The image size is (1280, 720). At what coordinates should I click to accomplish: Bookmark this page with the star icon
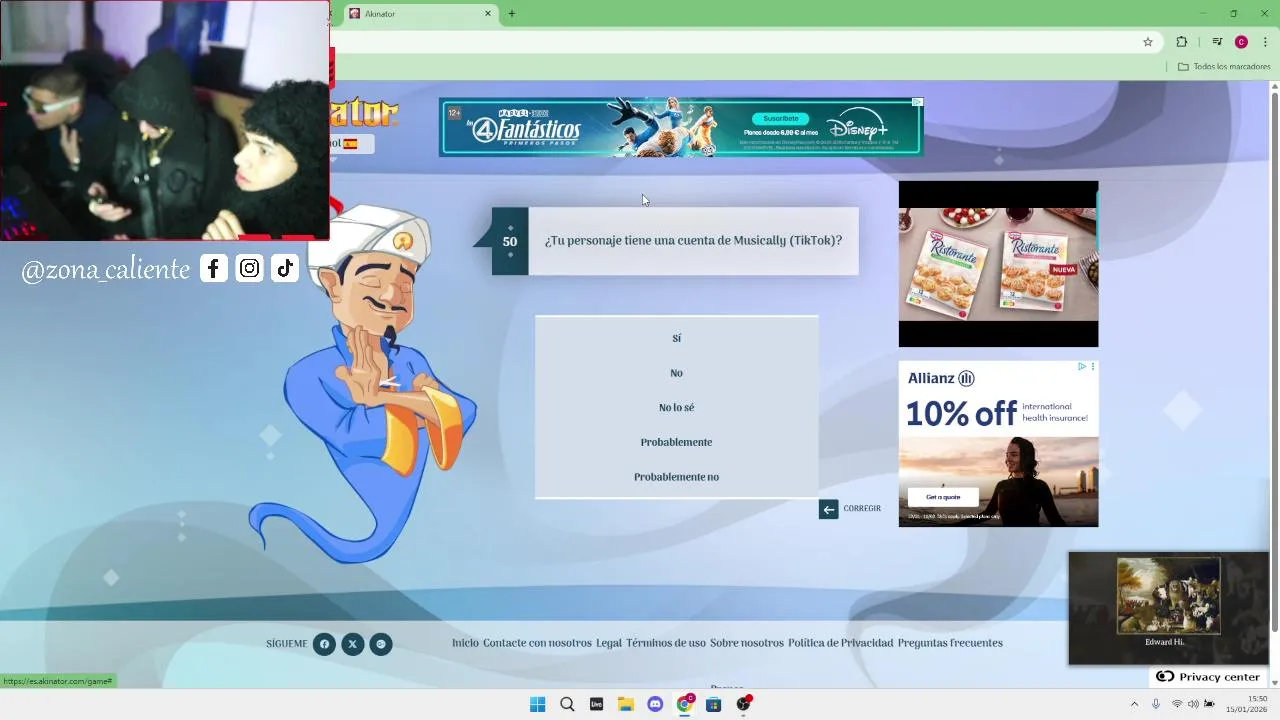click(x=1148, y=42)
